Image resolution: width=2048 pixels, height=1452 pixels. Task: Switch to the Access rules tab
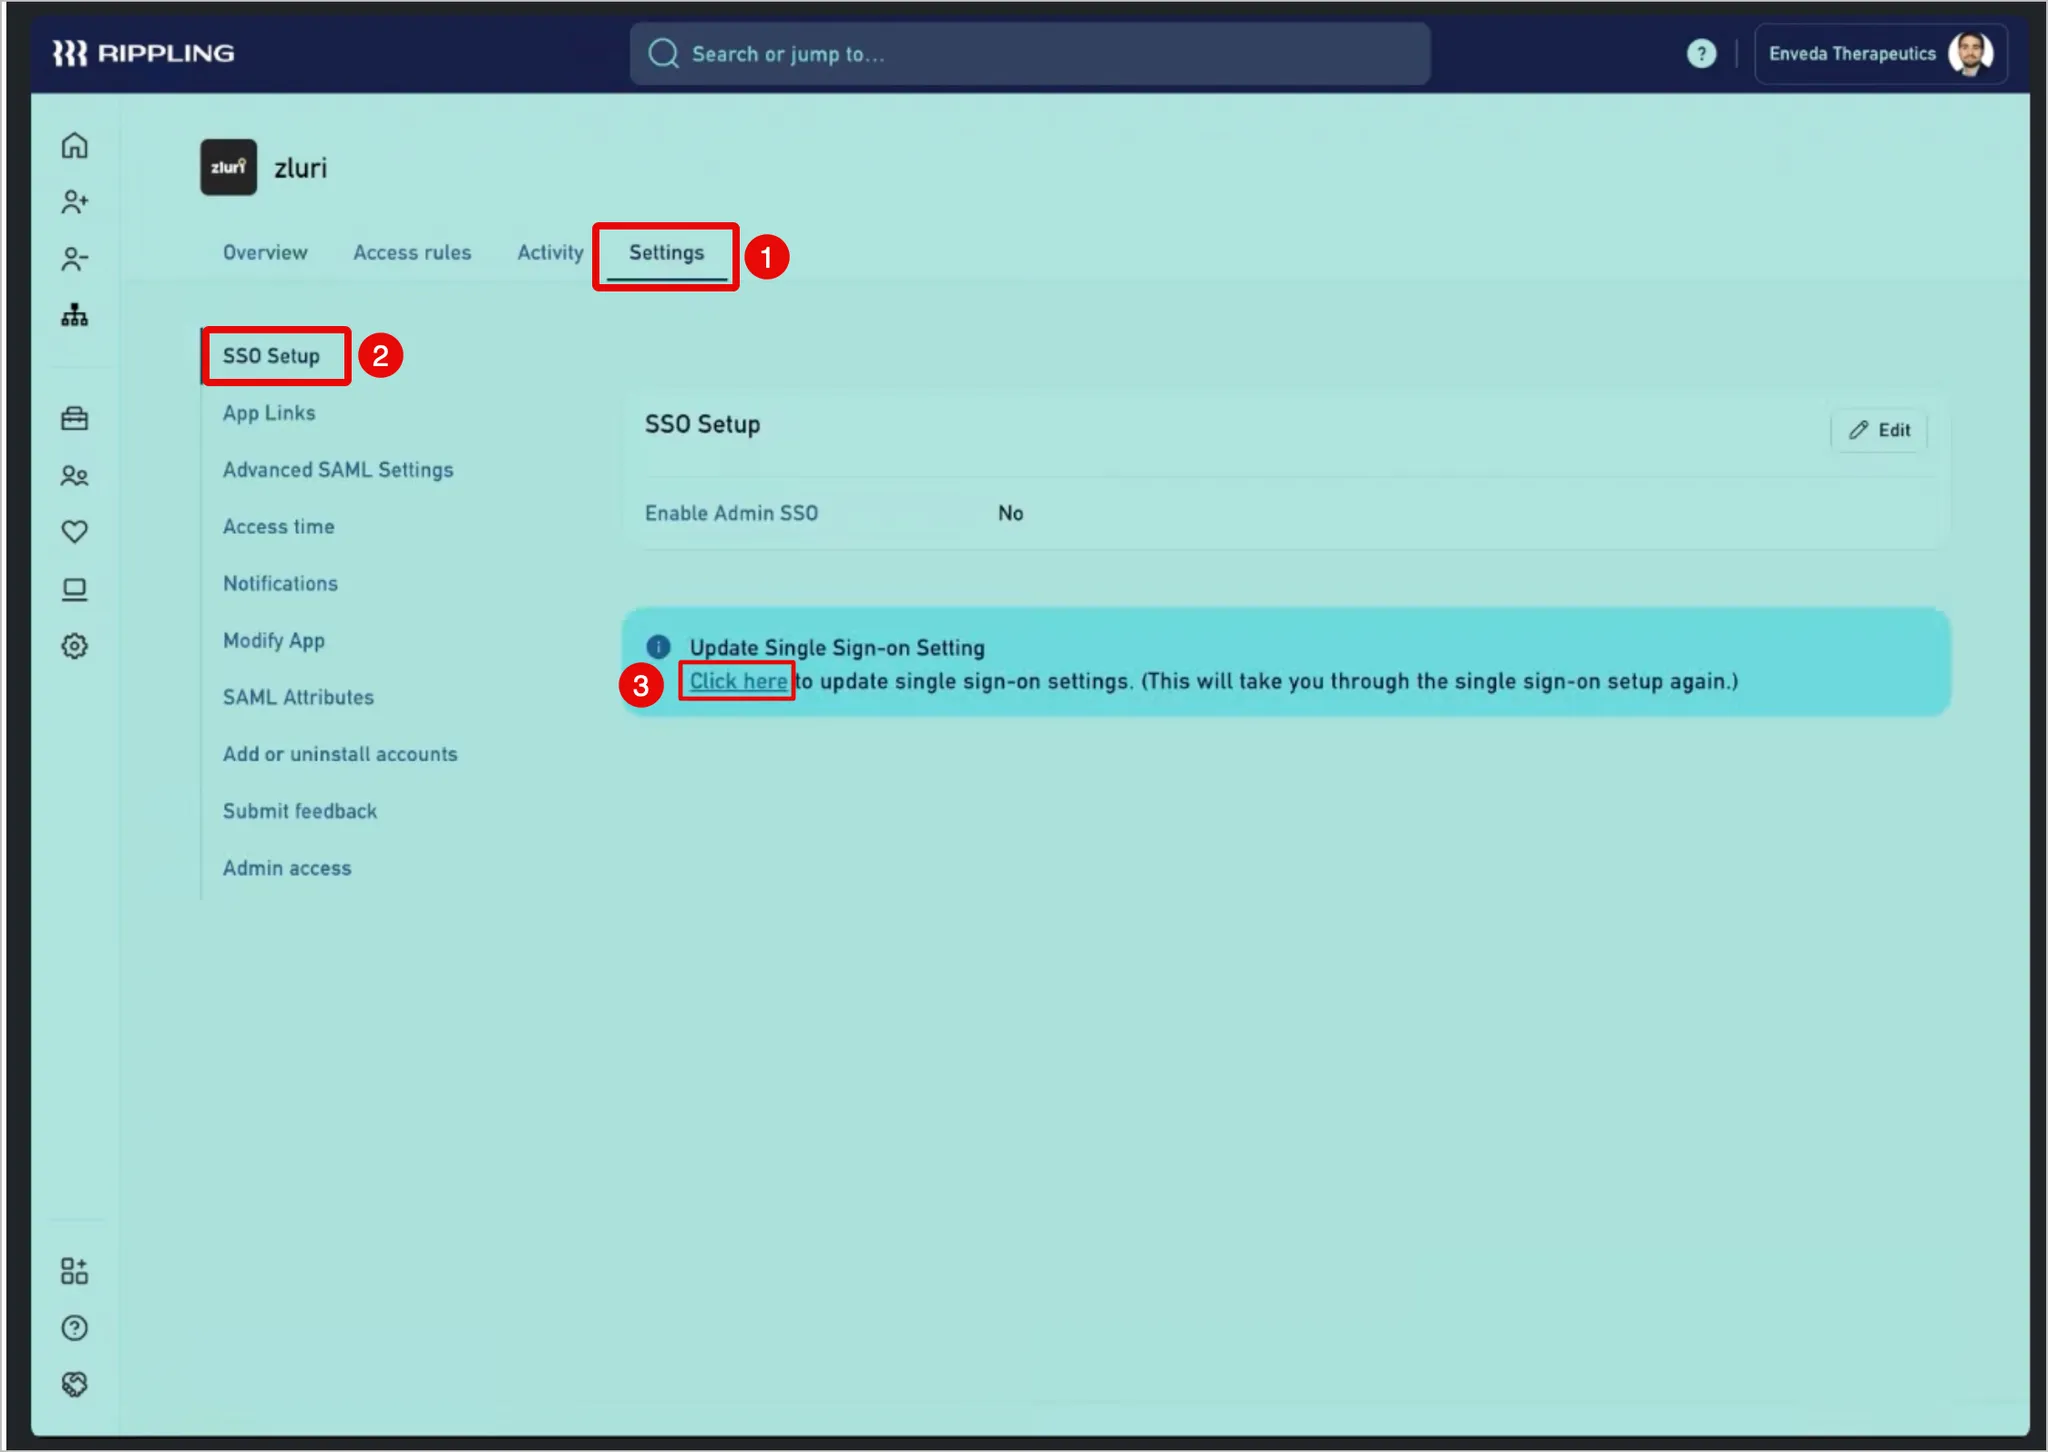point(412,253)
